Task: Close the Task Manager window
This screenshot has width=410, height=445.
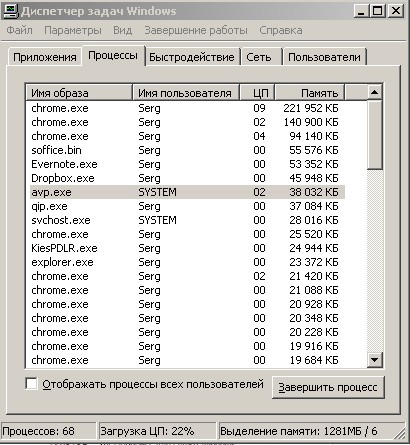Action: 395,11
